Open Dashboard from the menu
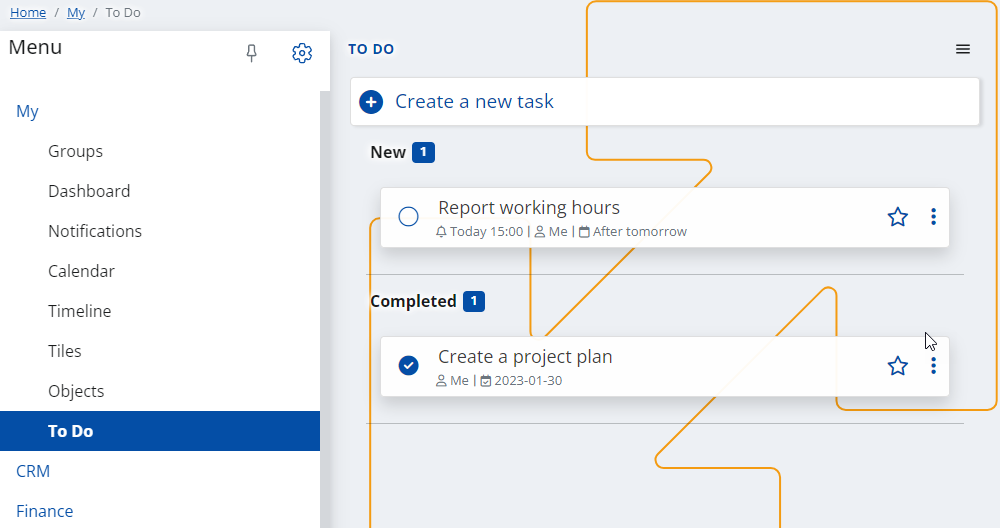The height and width of the screenshot is (528, 1000). tap(89, 191)
